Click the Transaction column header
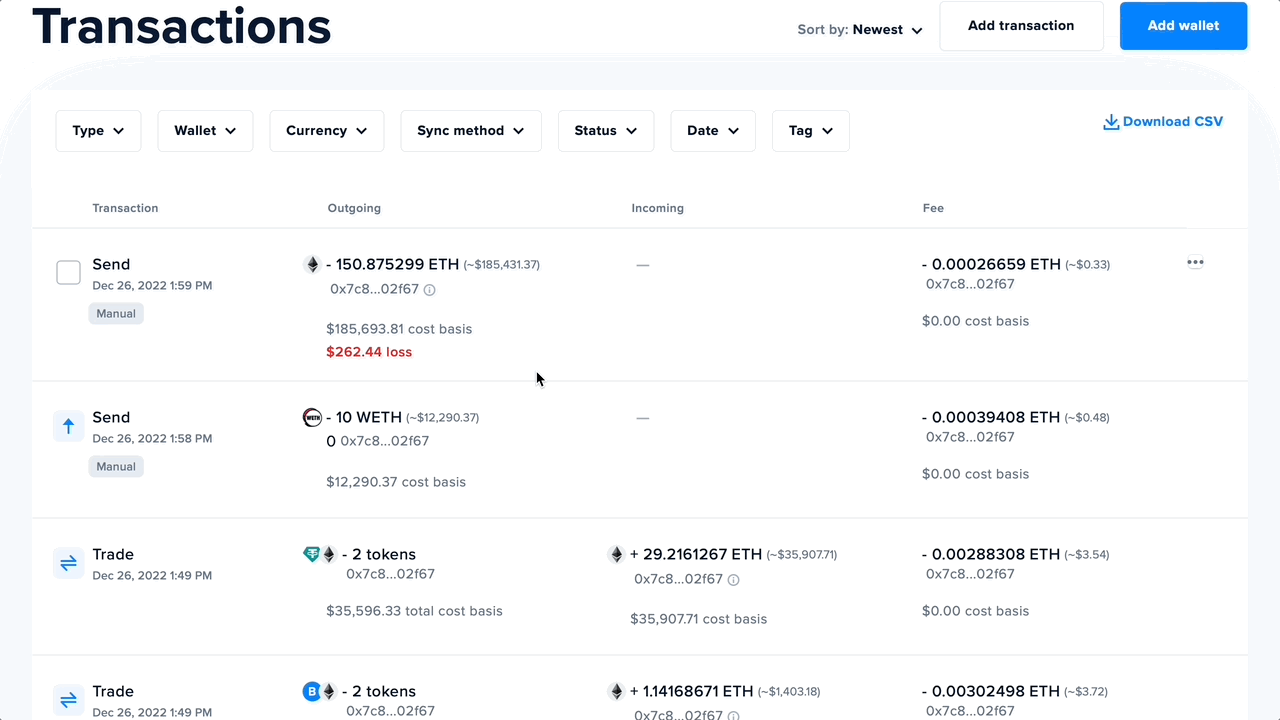The height and width of the screenshot is (720, 1280). pyautogui.click(x=125, y=208)
